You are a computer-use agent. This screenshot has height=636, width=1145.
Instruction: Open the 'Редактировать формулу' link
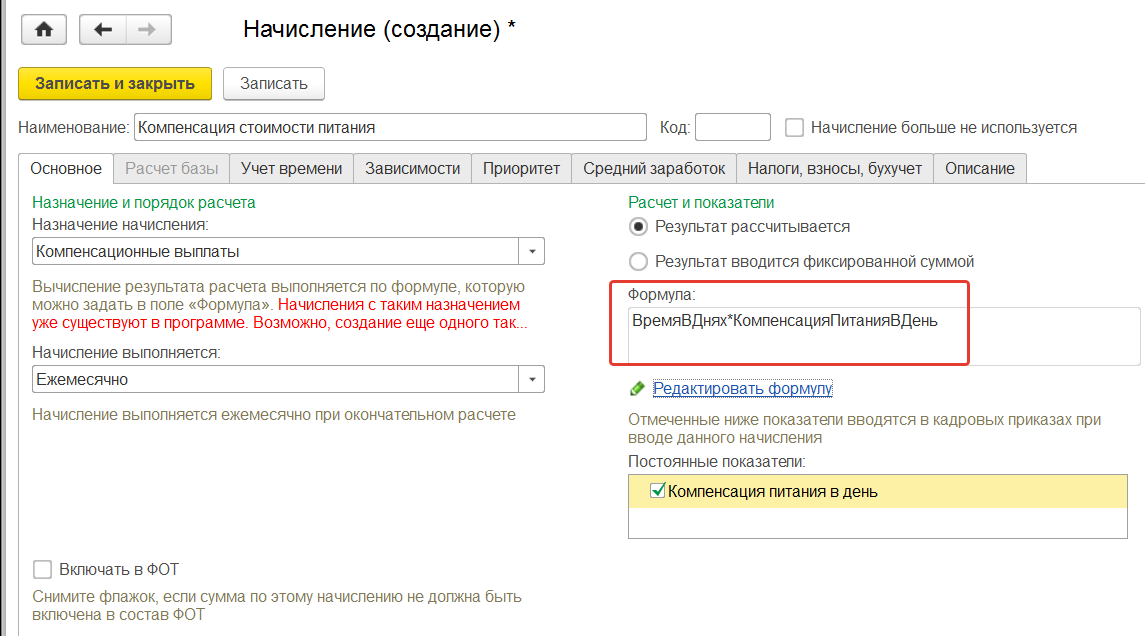coord(742,388)
